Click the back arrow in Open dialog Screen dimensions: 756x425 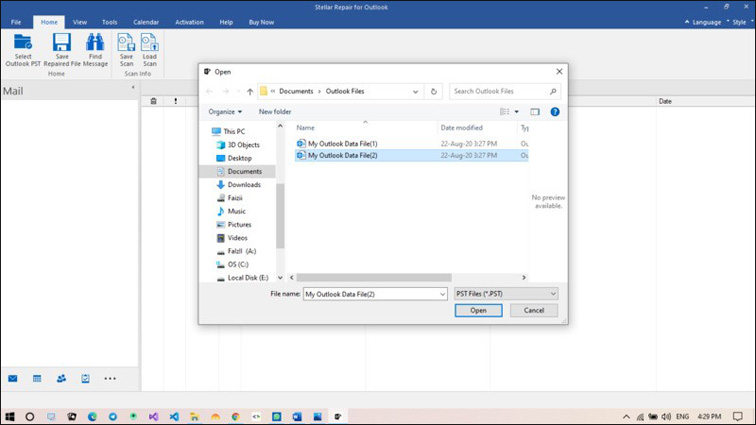209,91
